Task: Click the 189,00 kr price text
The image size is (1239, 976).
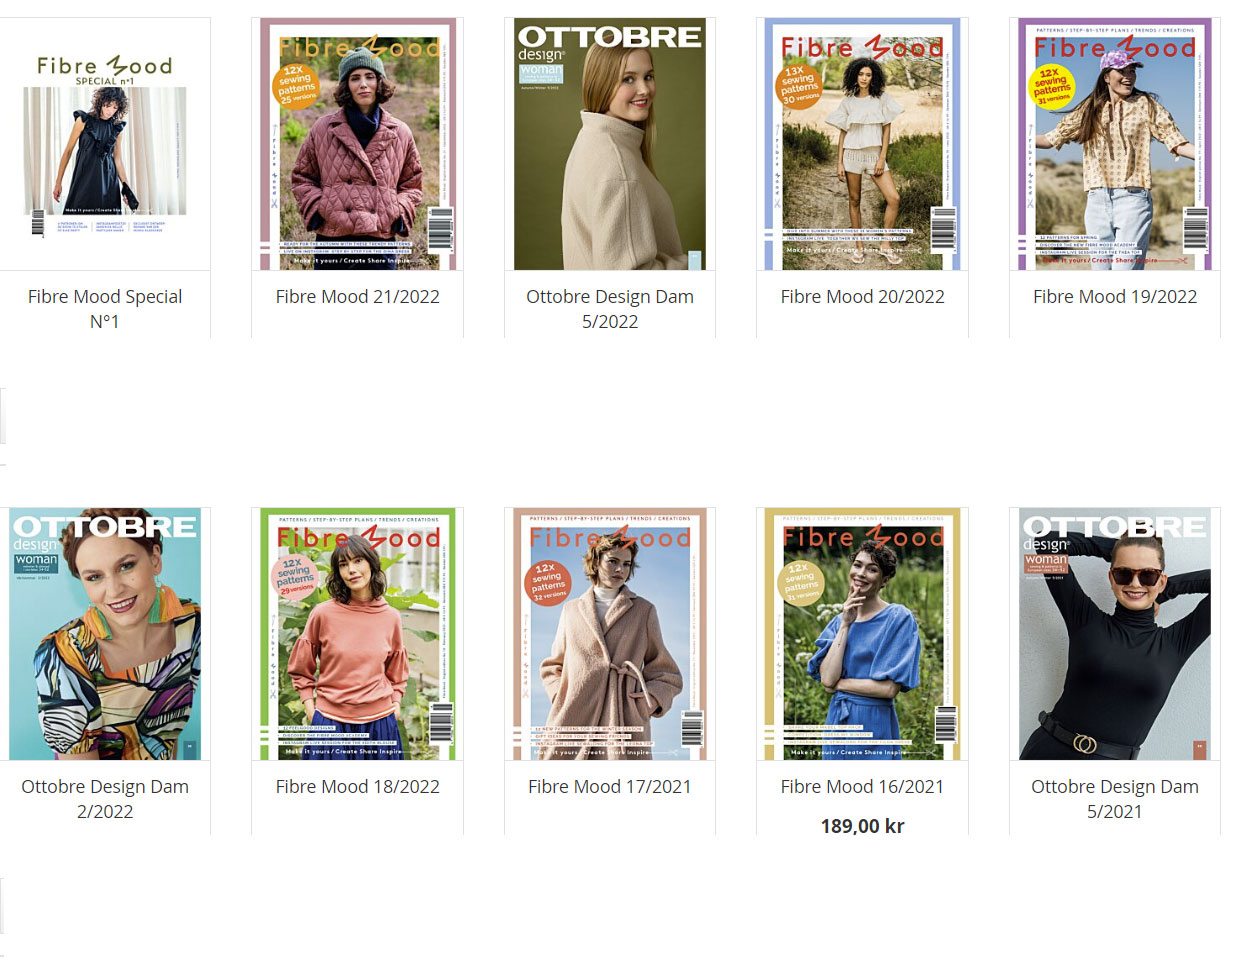Action: point(863,826)
